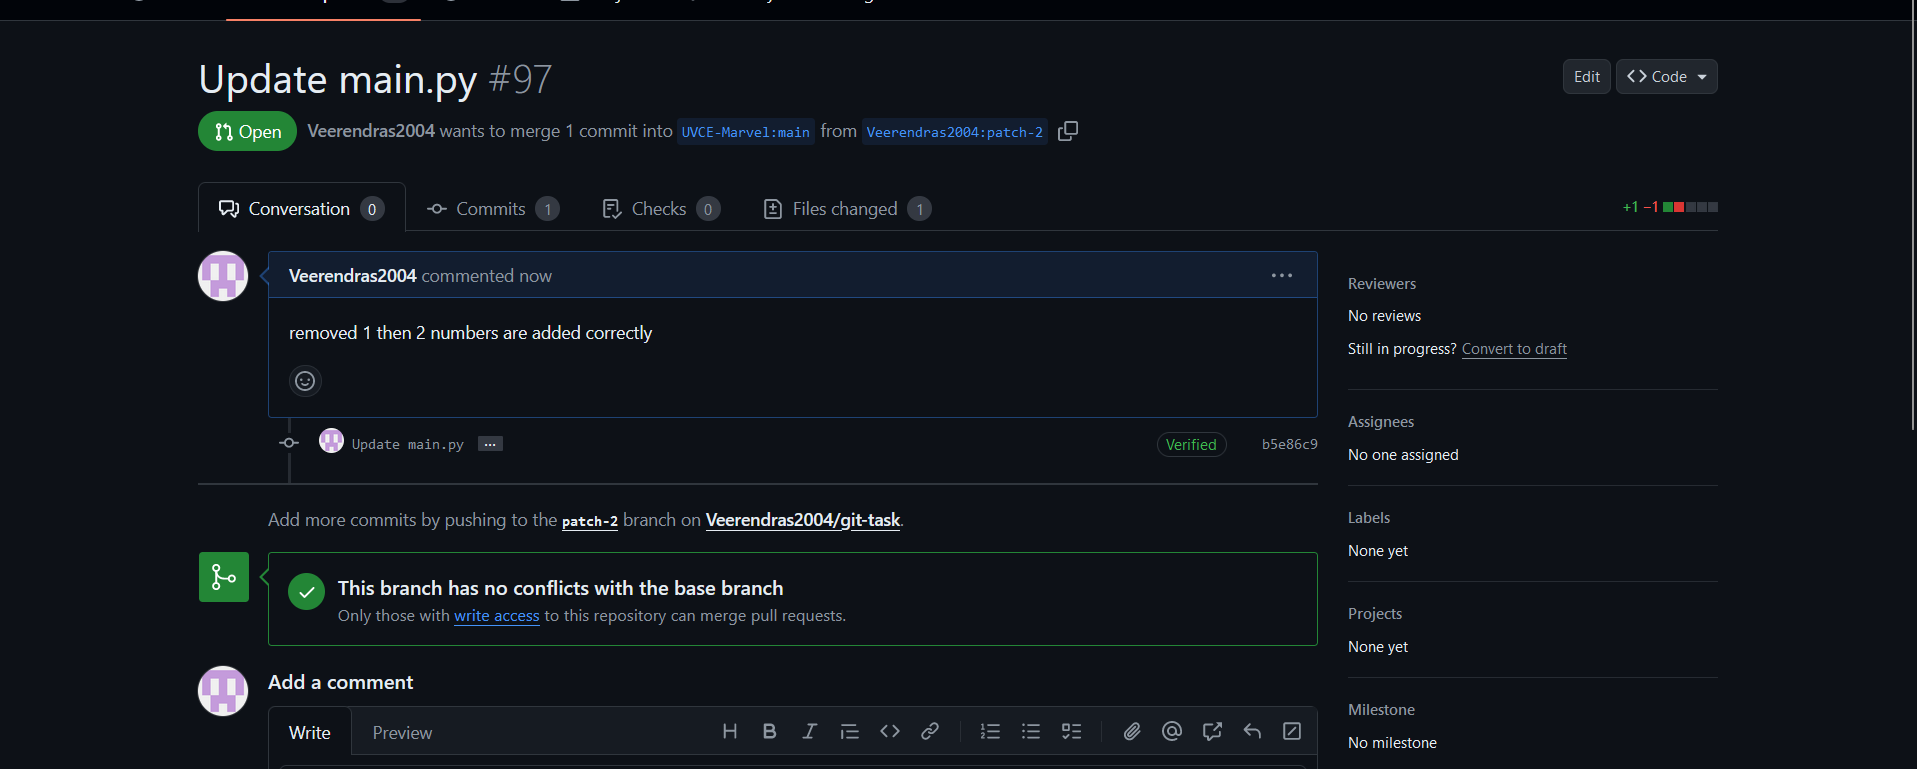Insert code formatting in comment

(890, 732)
